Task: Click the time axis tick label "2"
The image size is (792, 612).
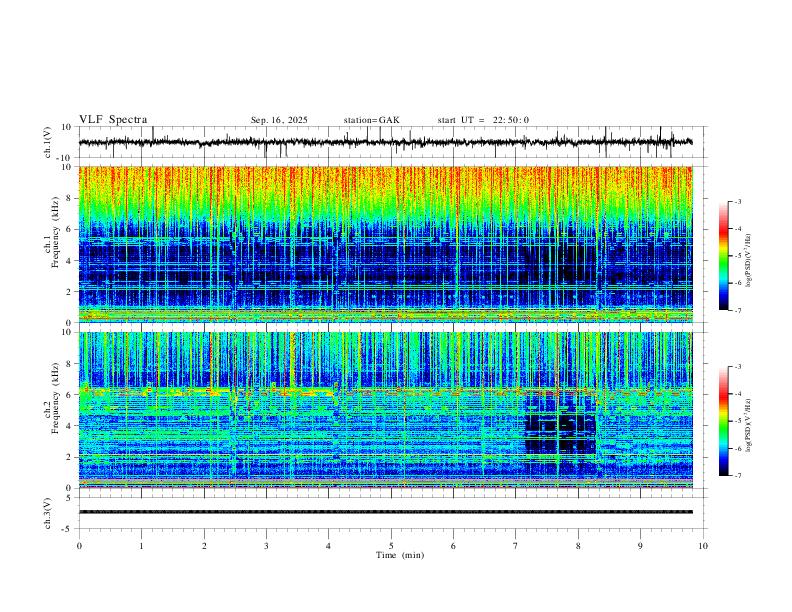Action: [204, 546]
